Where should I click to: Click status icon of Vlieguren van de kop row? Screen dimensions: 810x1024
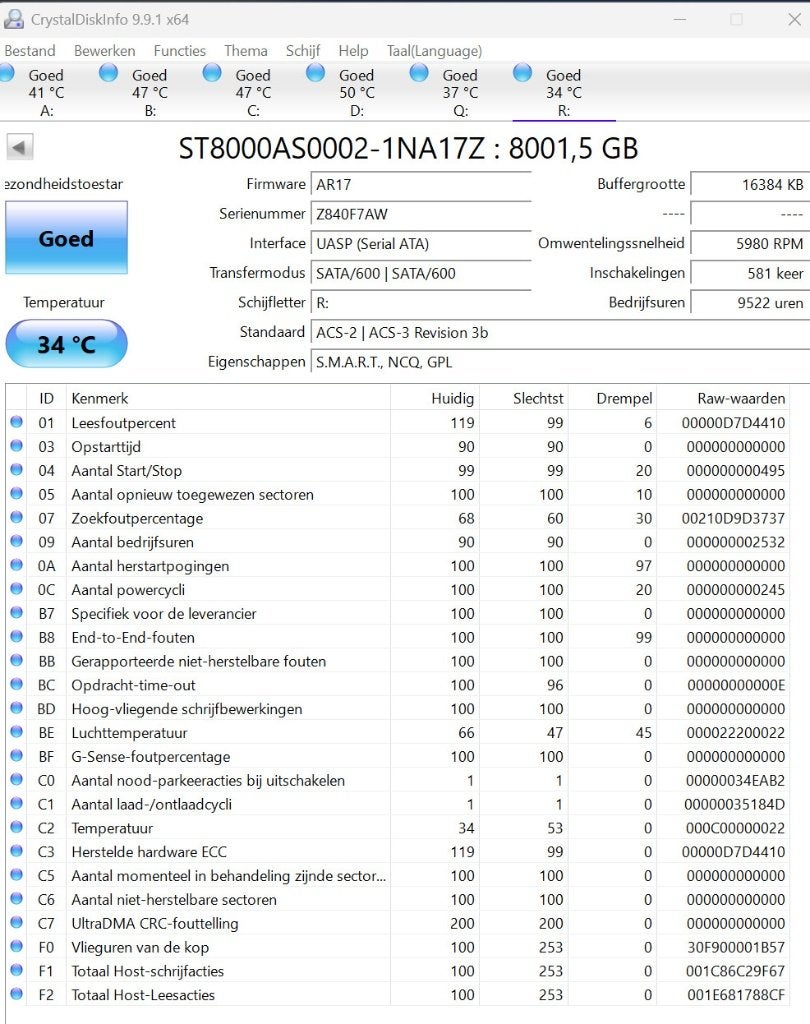(x=16, y=946)
